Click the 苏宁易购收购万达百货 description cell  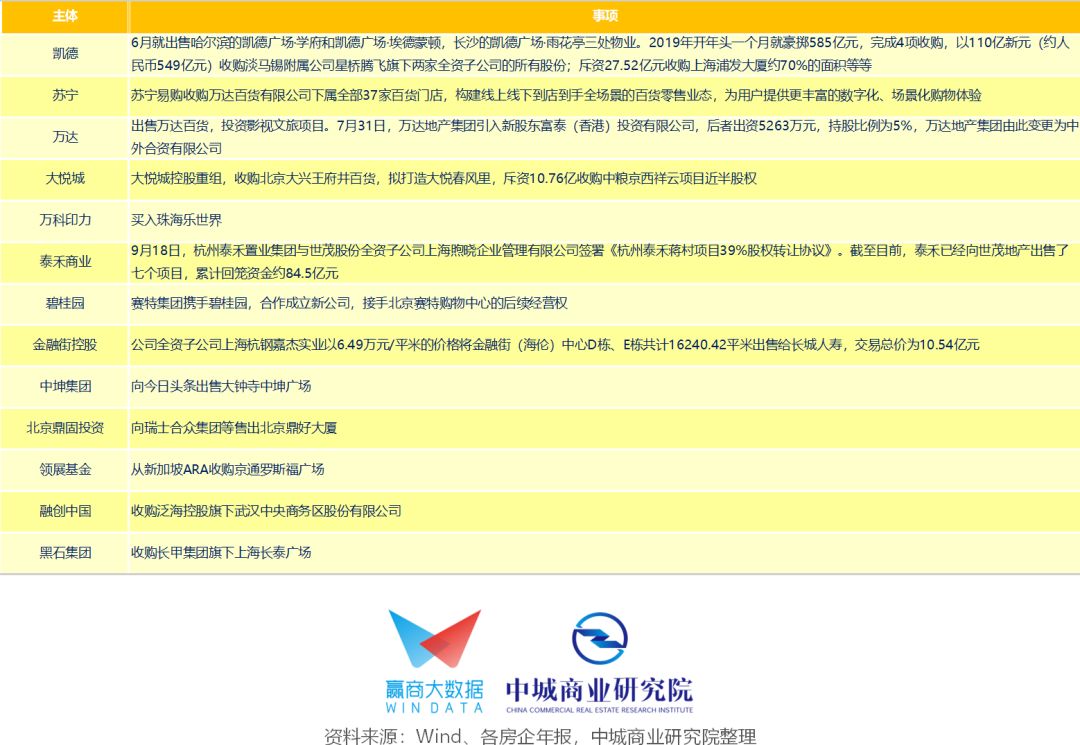tap(605, 95)
